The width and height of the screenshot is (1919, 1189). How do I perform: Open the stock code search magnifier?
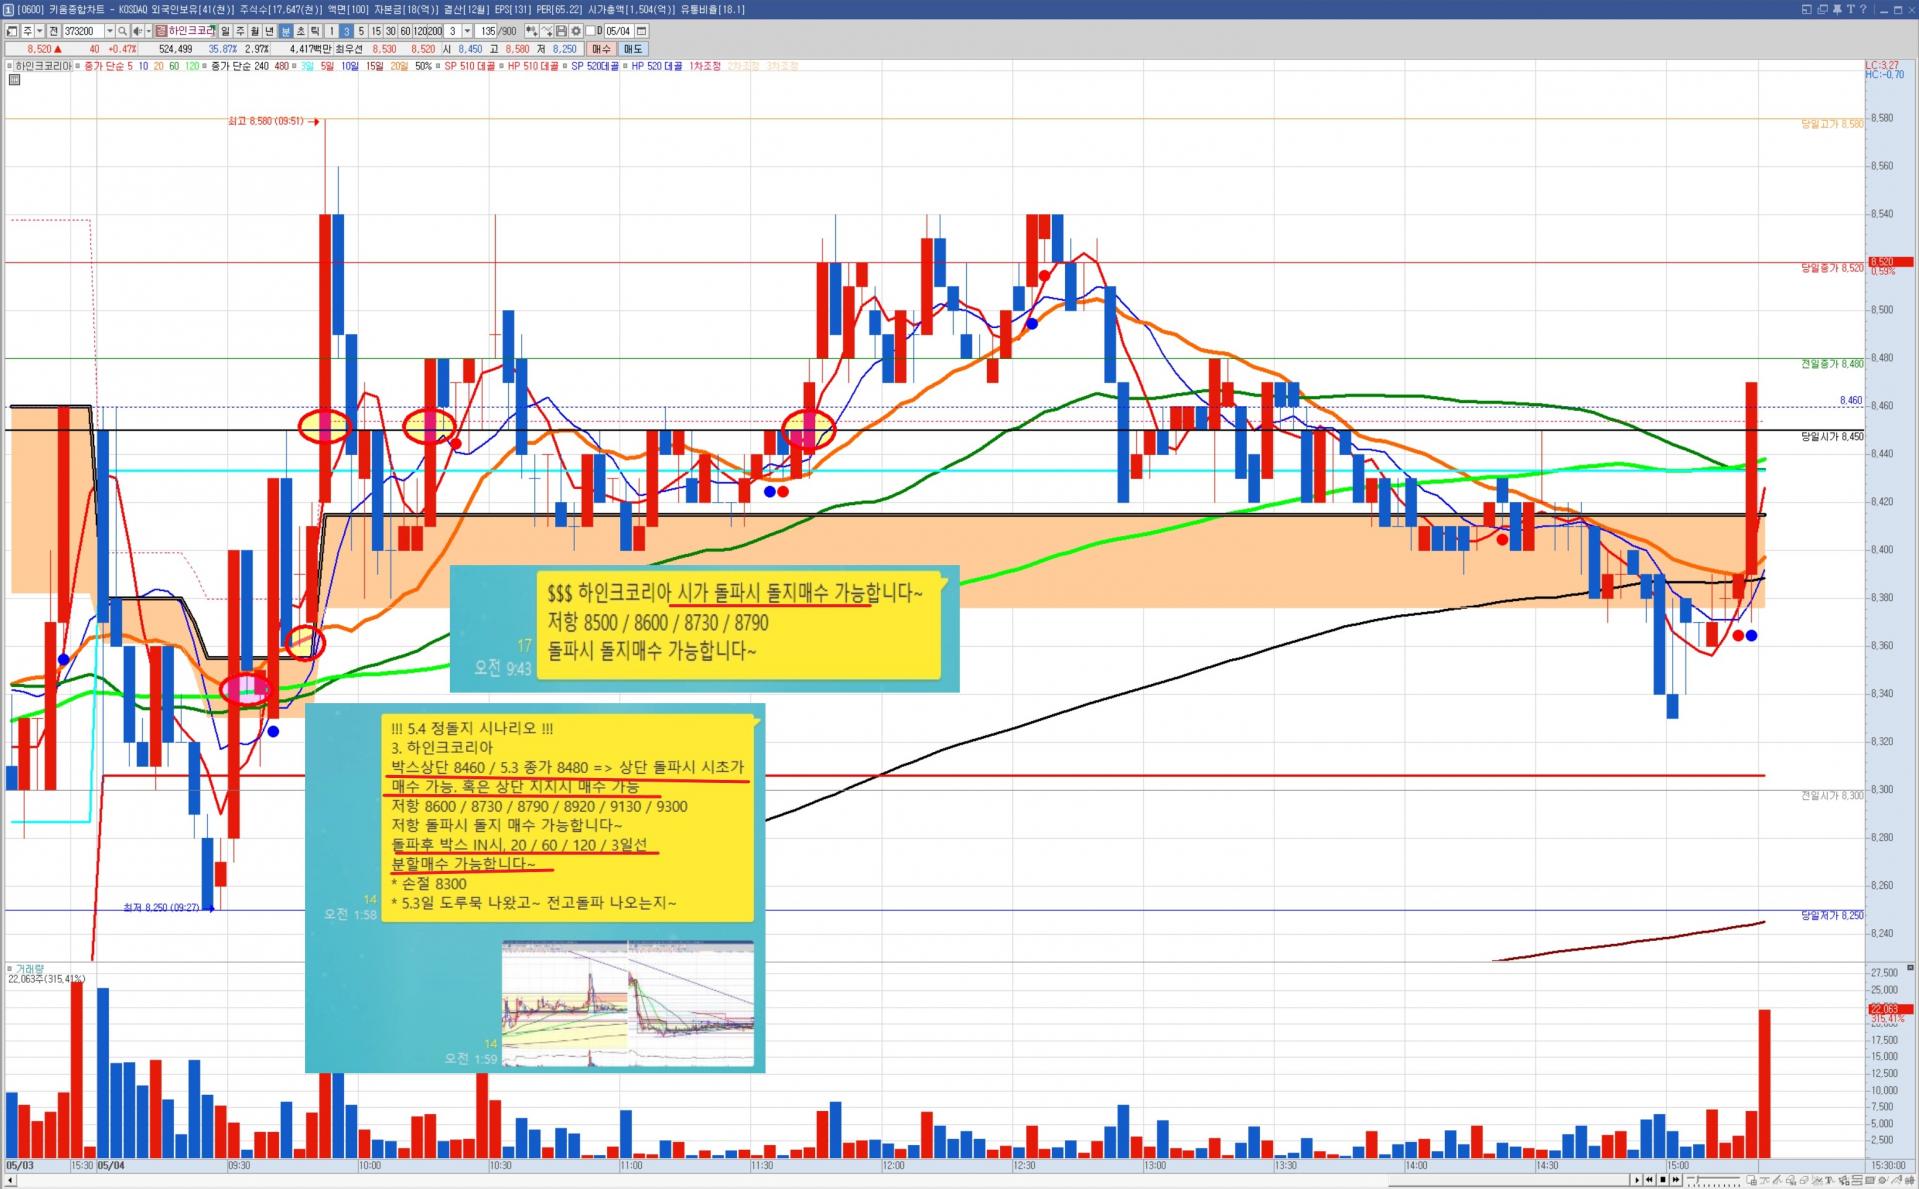pos(122,31)
